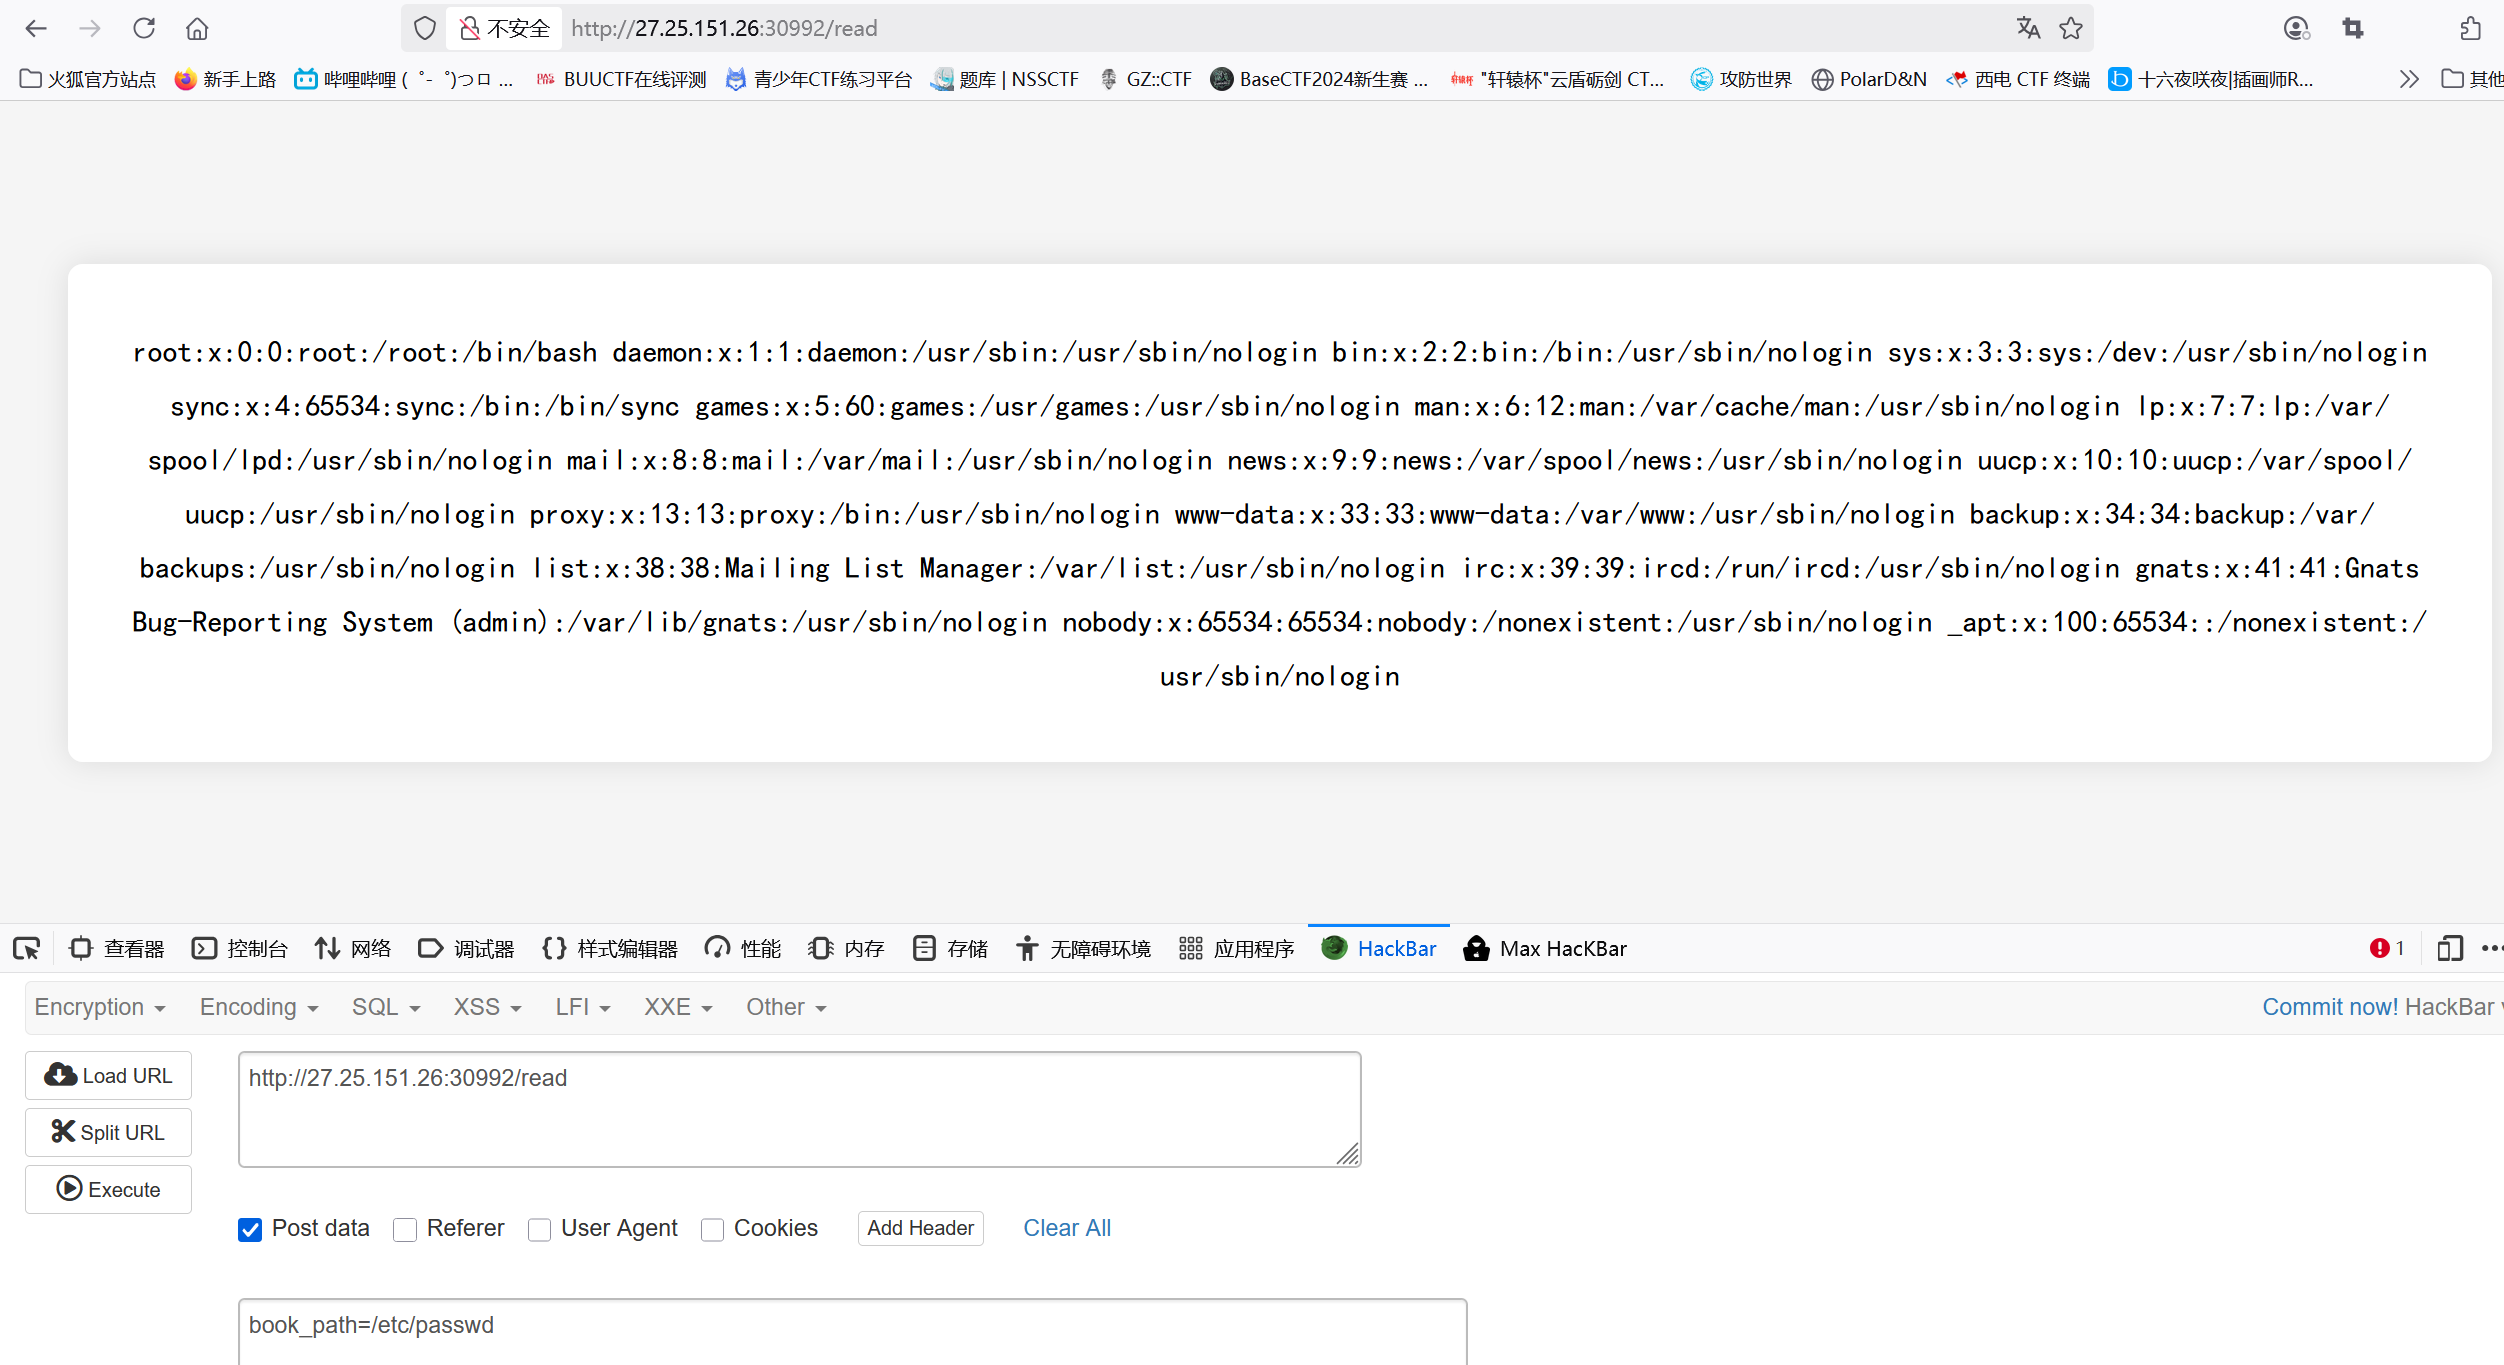Click the translate page icon in address bar
Viewport: 2504px width, 1365px height.
(x=2028, y=28)
